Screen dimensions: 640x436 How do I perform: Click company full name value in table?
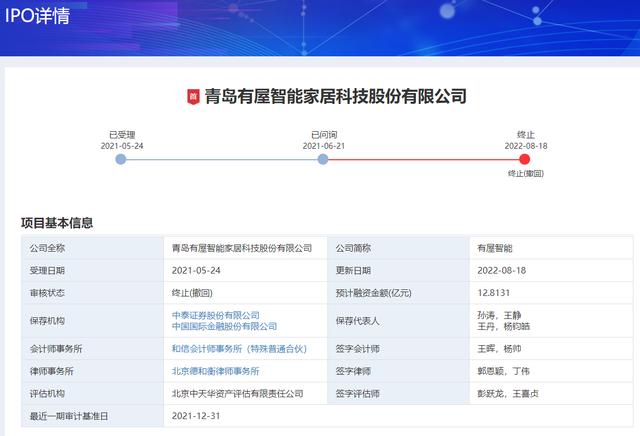(242, 248)
